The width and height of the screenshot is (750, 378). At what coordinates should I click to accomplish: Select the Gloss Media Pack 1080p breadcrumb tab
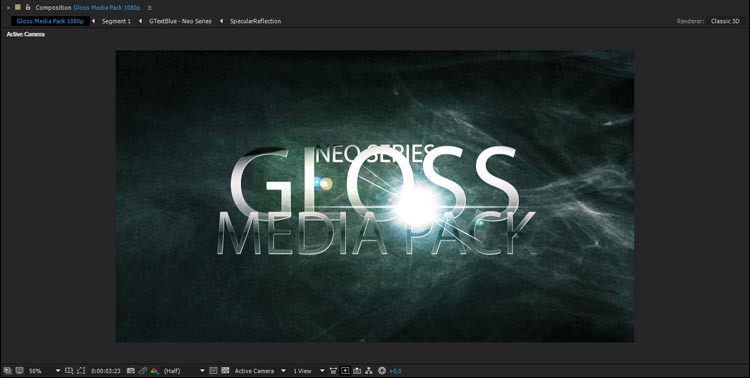[50, 21]
